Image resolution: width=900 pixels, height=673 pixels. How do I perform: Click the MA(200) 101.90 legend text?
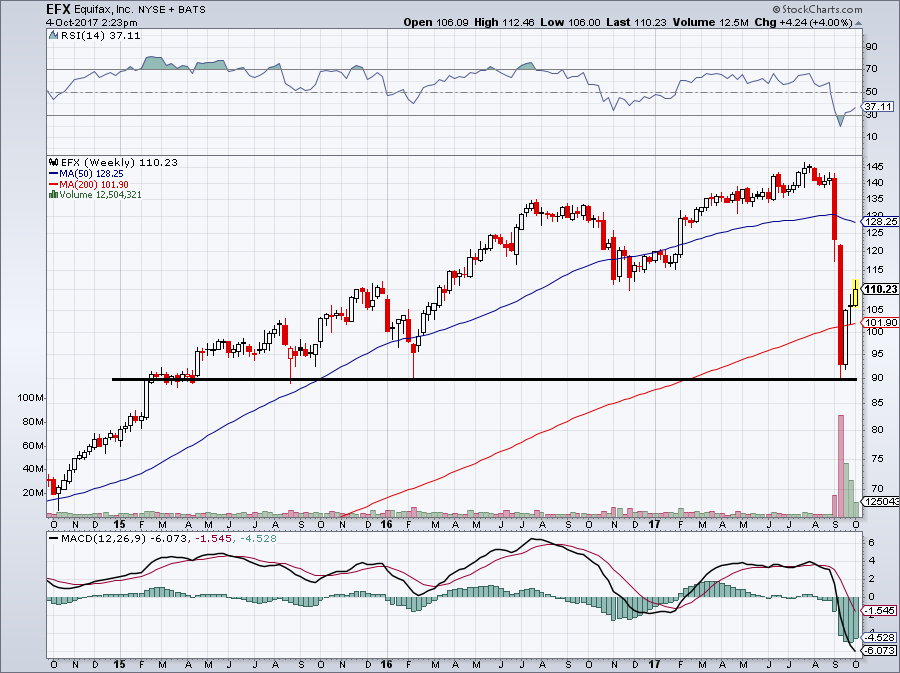pyautogui.click(x=93, y=184)
